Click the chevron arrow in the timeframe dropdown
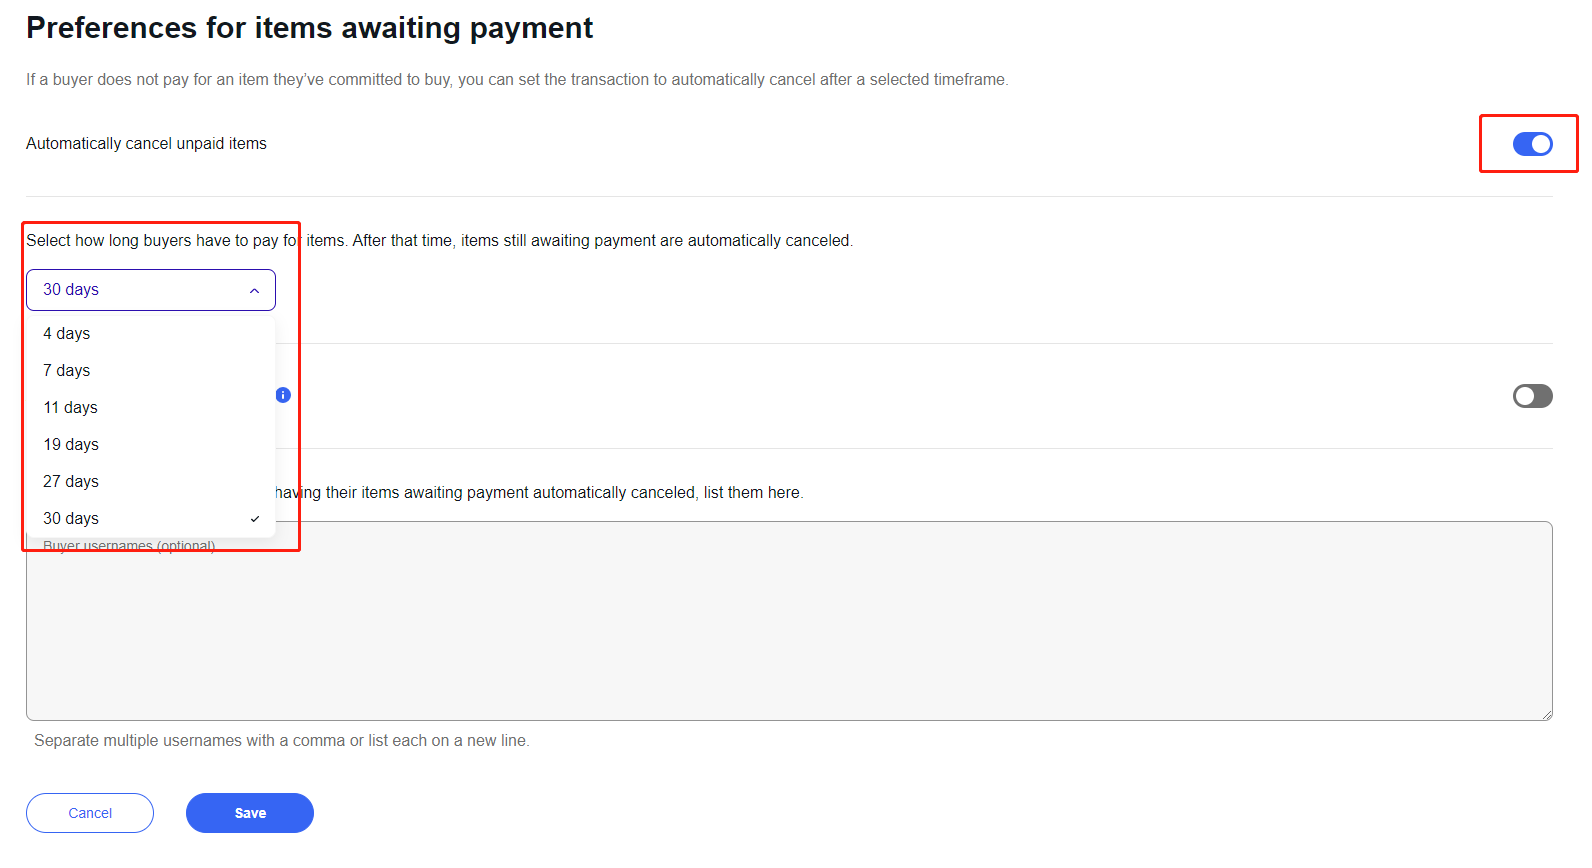Image resolution: width=1592 pixels, height=868 pixels. coord(255,291)
